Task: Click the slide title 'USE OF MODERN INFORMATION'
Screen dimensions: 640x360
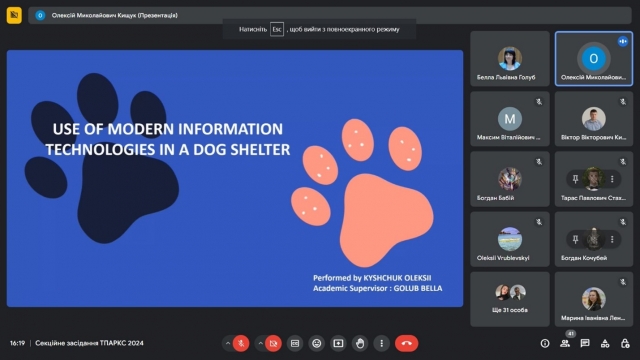Action: coord(168,129)
